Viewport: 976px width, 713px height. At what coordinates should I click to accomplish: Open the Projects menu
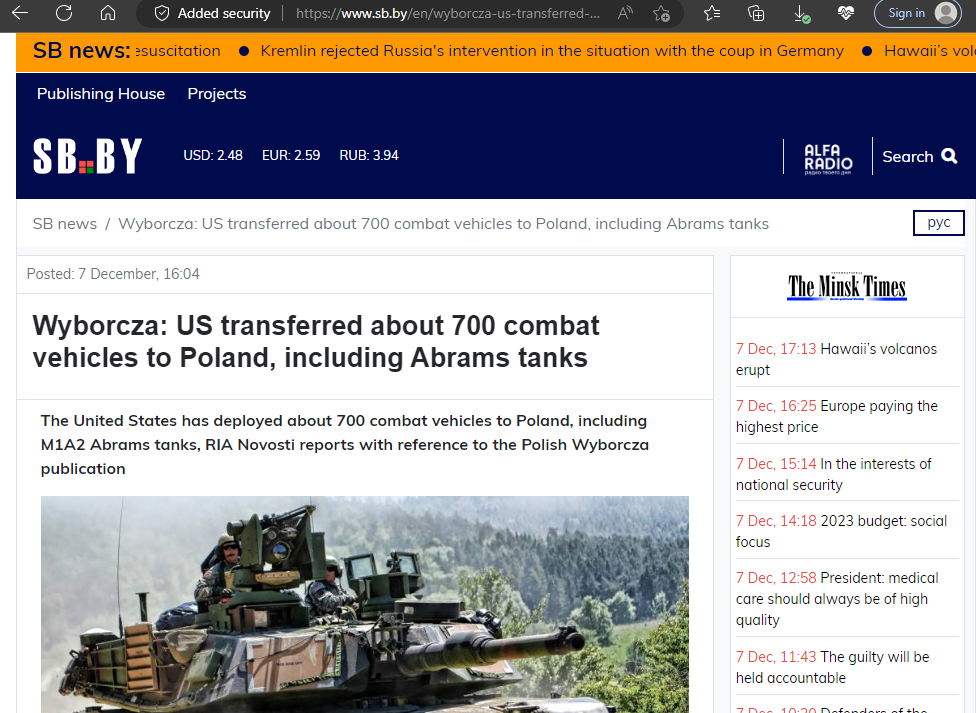pos(217,93)
